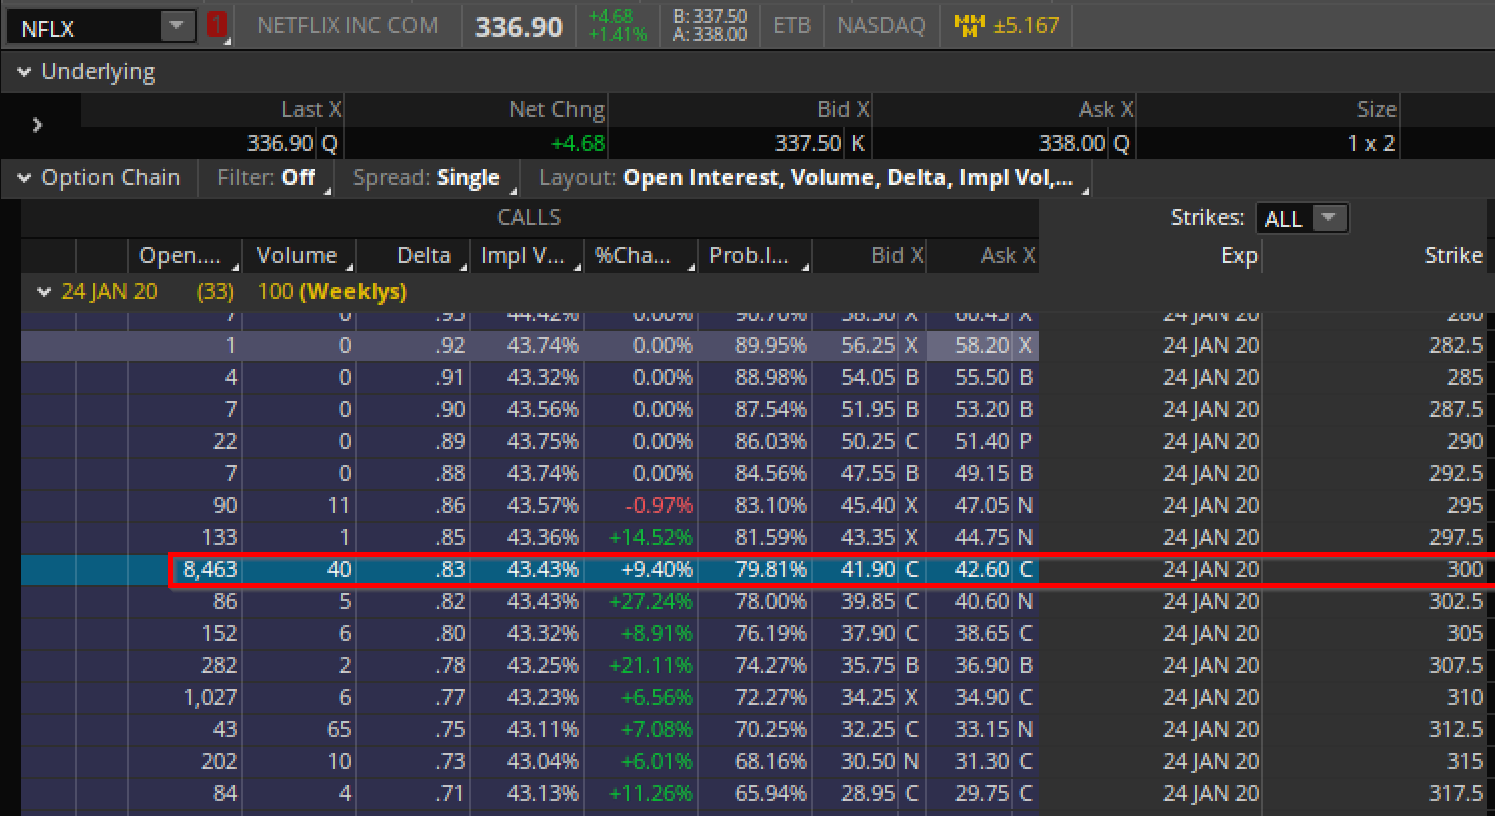Image resolution: width=1495 pixels, height=816 pixels.
Task: Click the calls Ask X column header
Action: pyautogui.click(x=983, y=256)
